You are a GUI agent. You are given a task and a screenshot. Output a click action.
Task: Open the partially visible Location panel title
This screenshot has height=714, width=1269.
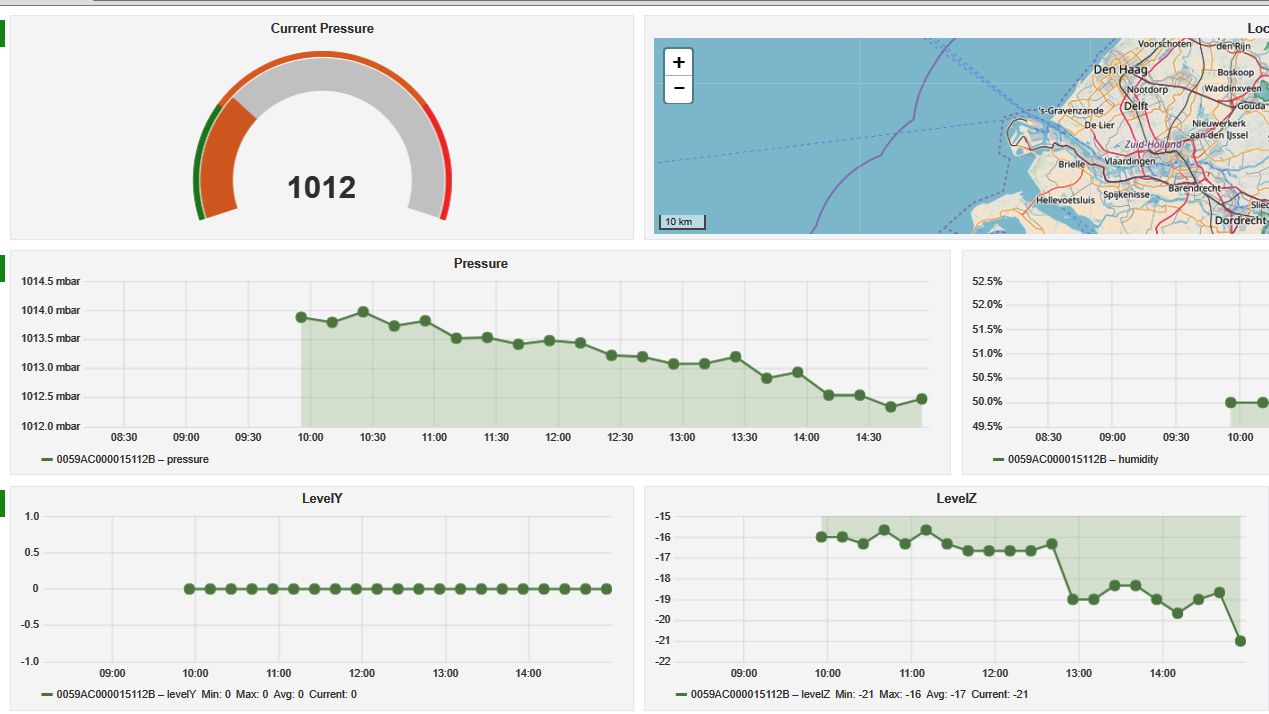tap(1257, 29)
